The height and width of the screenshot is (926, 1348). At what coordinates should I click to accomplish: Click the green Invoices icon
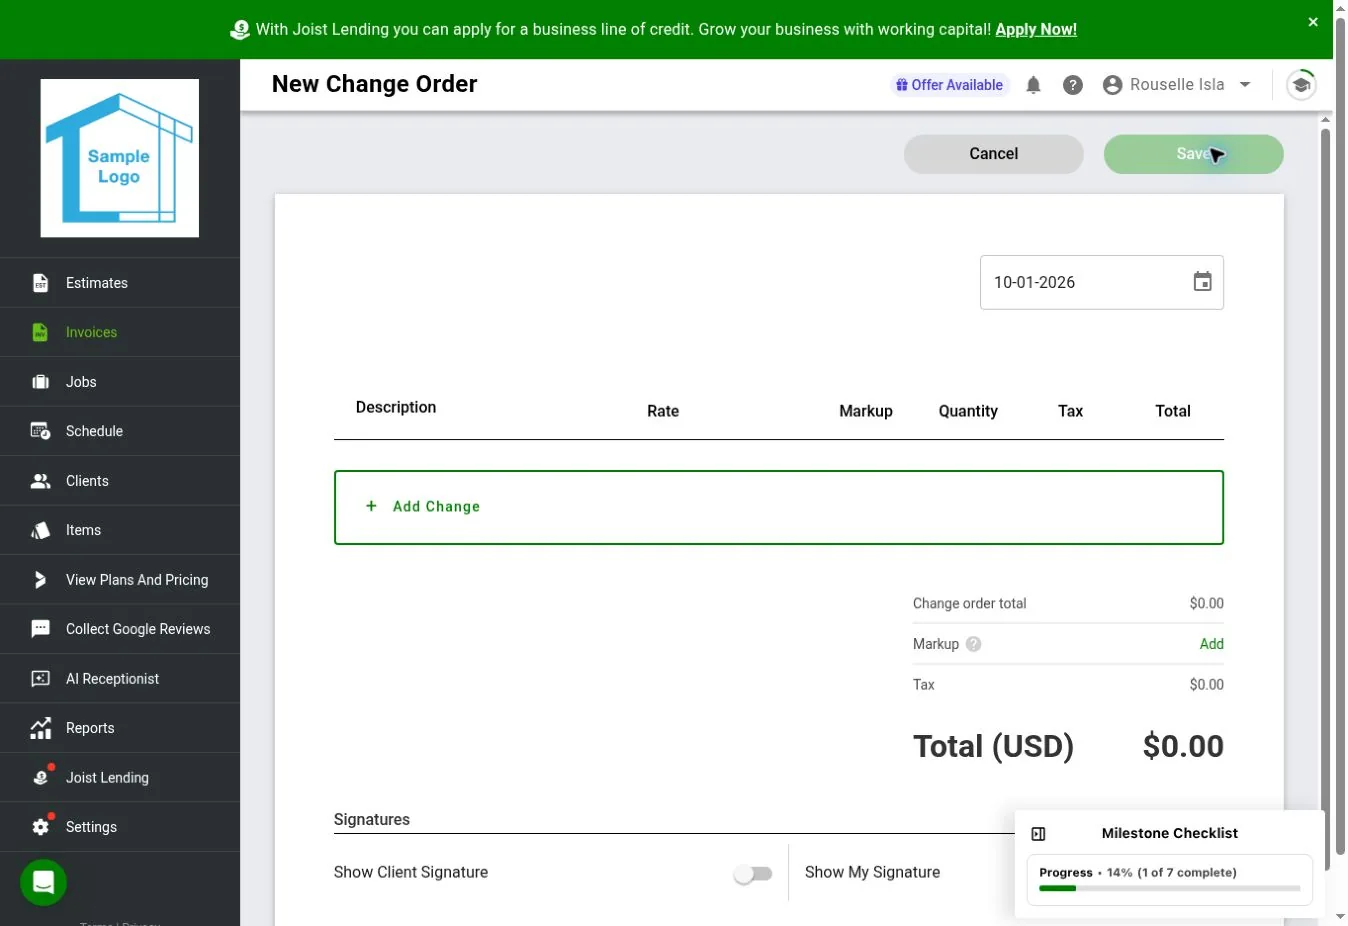(40, 332)
